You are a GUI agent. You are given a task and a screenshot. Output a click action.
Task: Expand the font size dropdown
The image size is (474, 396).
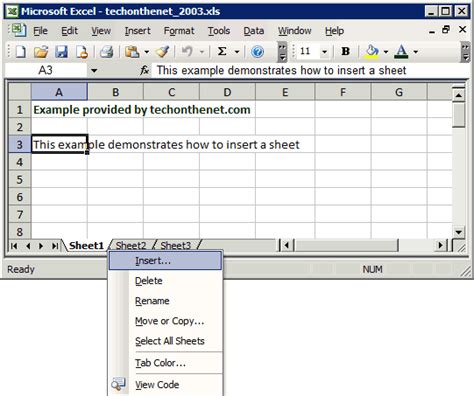click(324, 52)
